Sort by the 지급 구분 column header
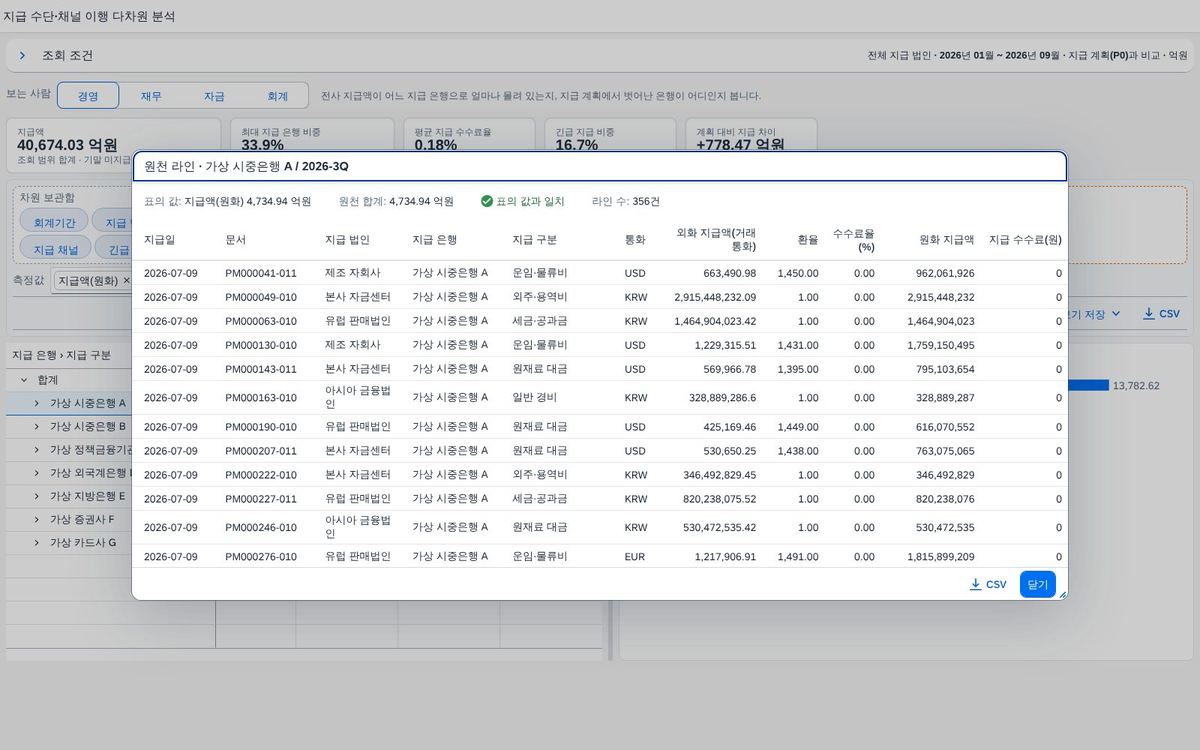The height and width of the screenshot is (750, 1200). pos(534,240)
